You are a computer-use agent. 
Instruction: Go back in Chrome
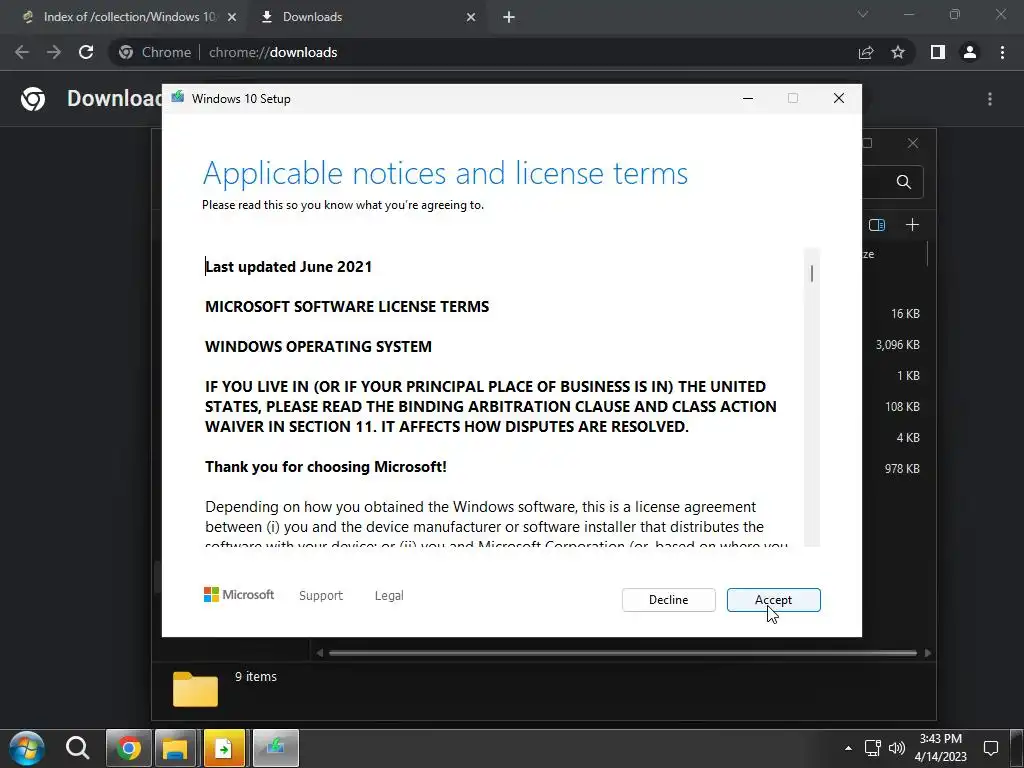point(22,52)
